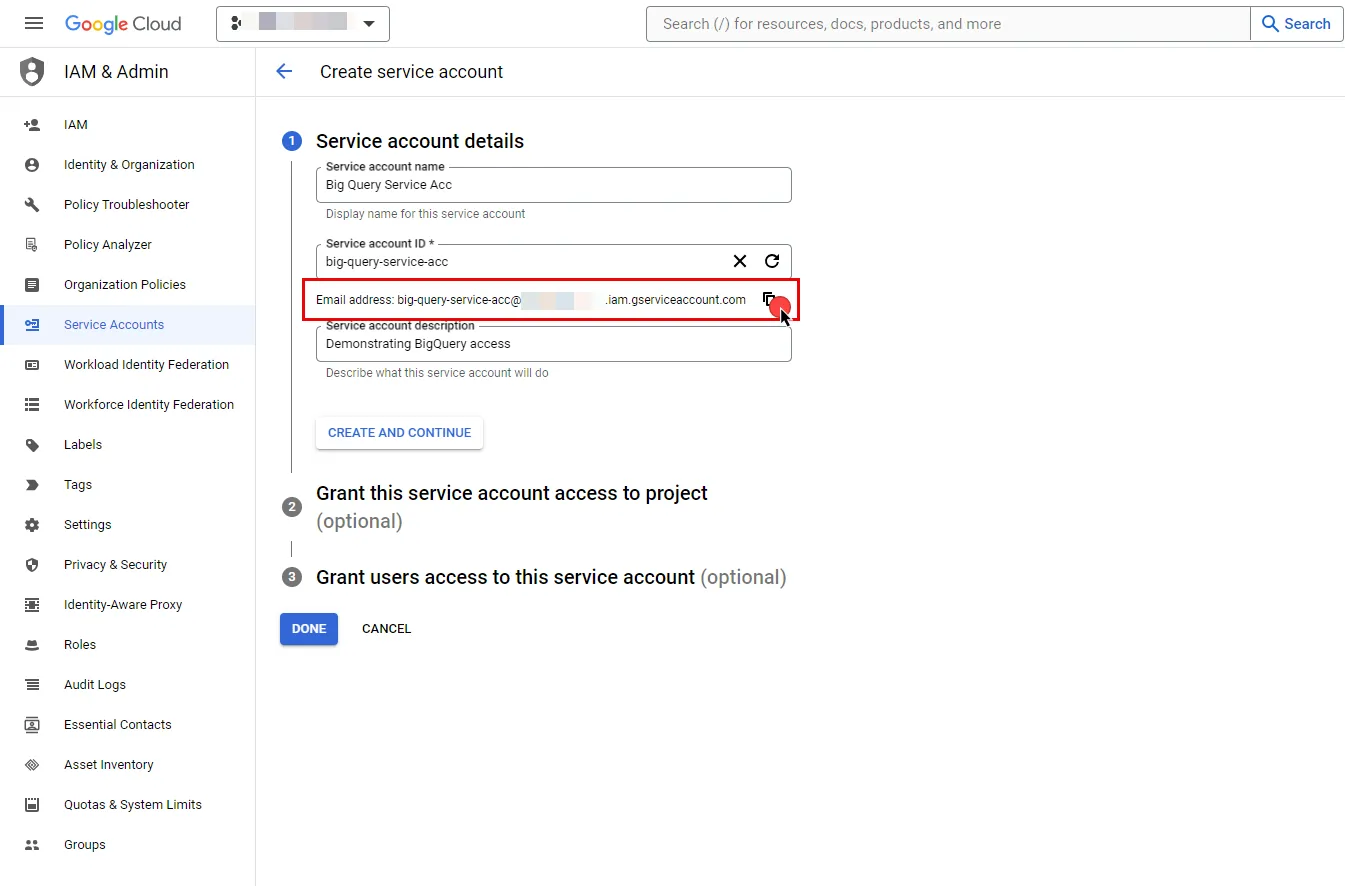Expand step 2 to grant project access
1345x886 pixels.
click(x=512, y=493)
